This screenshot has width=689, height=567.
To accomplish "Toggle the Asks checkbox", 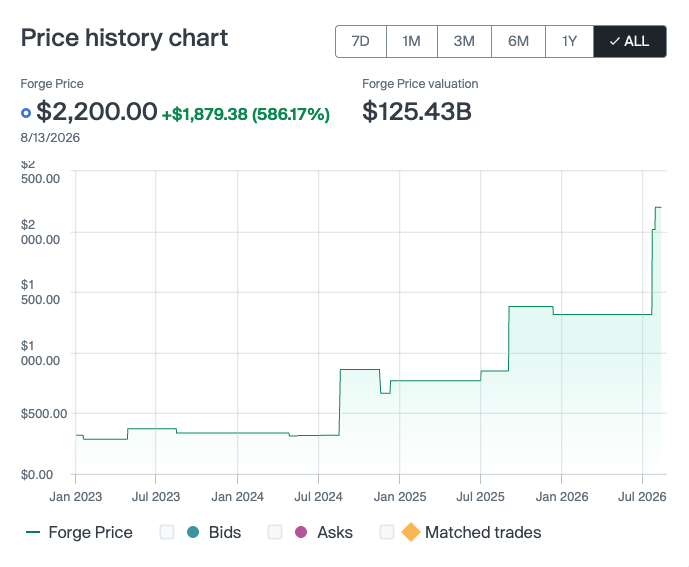I will pyautogui.click(x=275, y=532).
